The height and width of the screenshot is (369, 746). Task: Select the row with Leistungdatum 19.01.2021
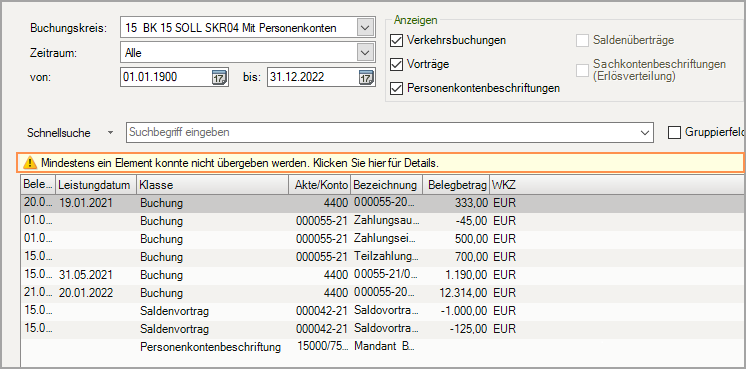(x=382, y=203)
